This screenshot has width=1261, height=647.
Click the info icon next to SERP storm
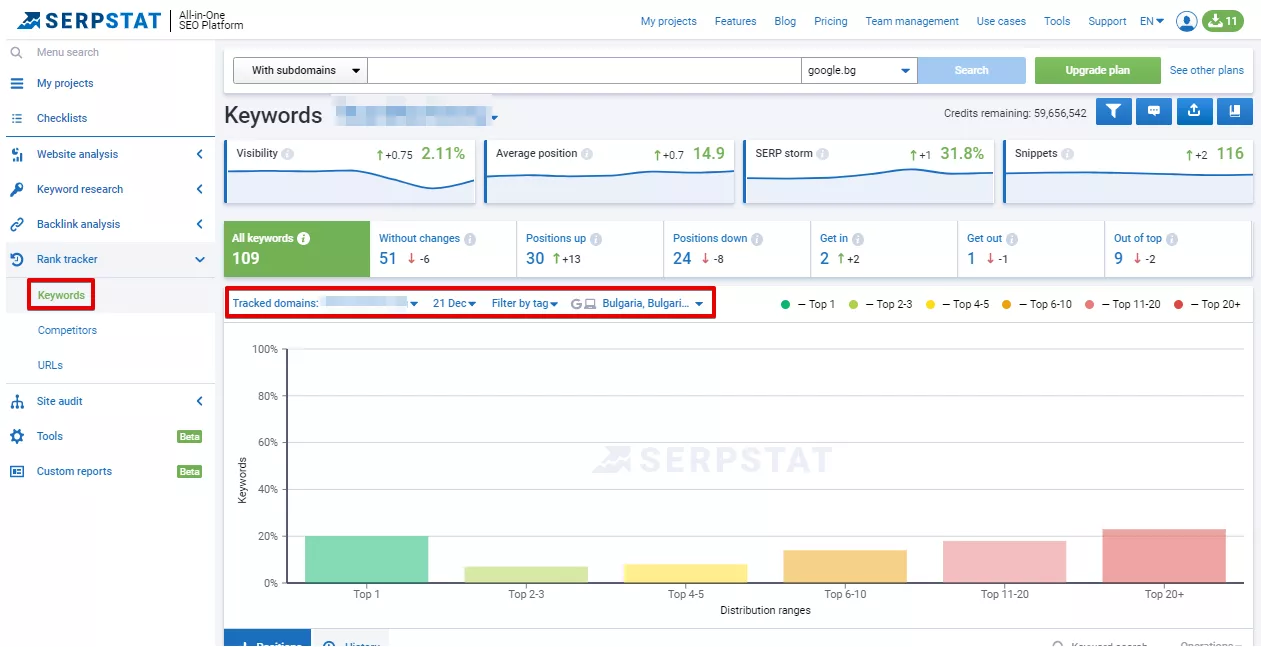(822, 154)
